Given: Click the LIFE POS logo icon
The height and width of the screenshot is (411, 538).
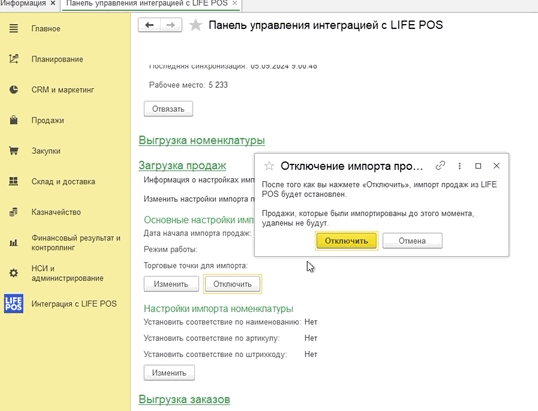Looking at the screenshot, I should click(x=13, y=304).
